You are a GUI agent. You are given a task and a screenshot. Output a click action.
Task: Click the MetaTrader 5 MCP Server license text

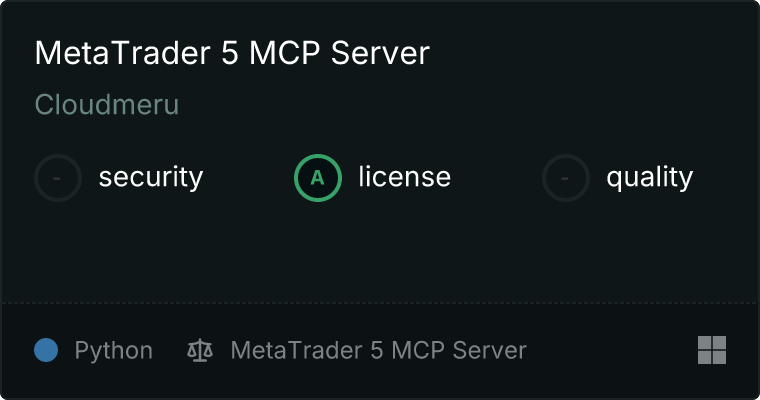[x=379, y=350]
